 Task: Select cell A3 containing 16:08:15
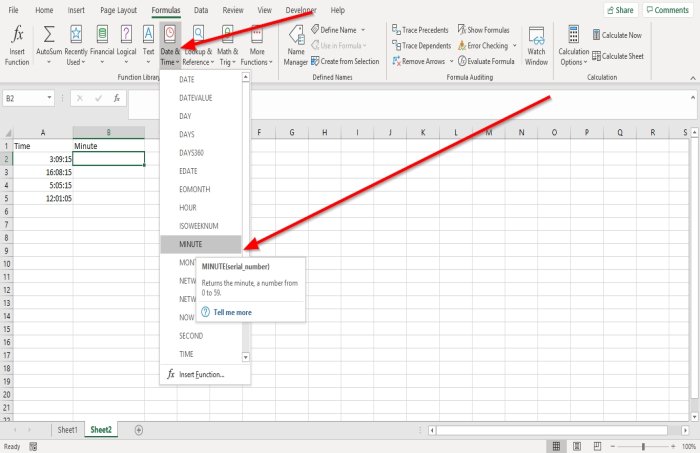(43, 172)
